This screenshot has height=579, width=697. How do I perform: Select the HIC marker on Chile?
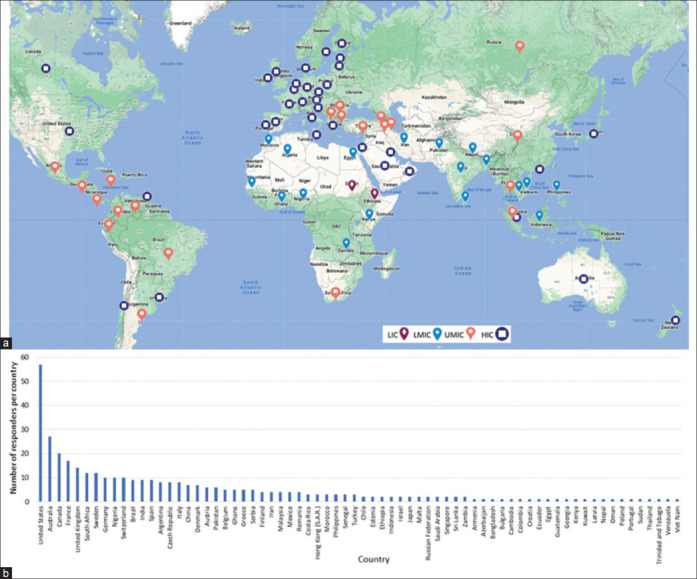pyautogui.click(x=124, y=305)
